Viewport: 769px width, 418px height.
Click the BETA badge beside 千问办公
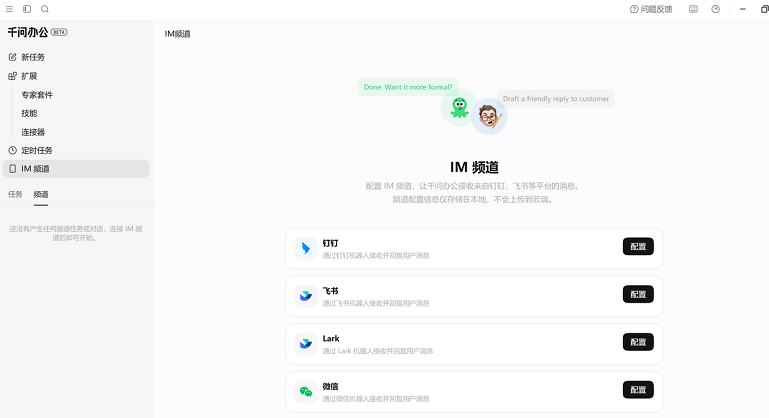click(59, 32)
